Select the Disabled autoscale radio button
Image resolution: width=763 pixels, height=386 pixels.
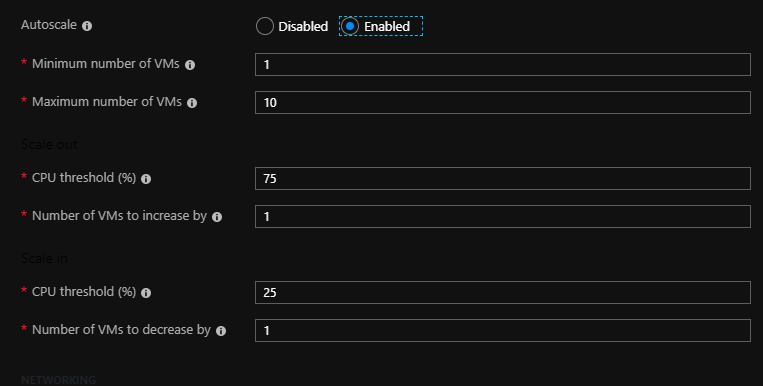(x=265, y=26)
